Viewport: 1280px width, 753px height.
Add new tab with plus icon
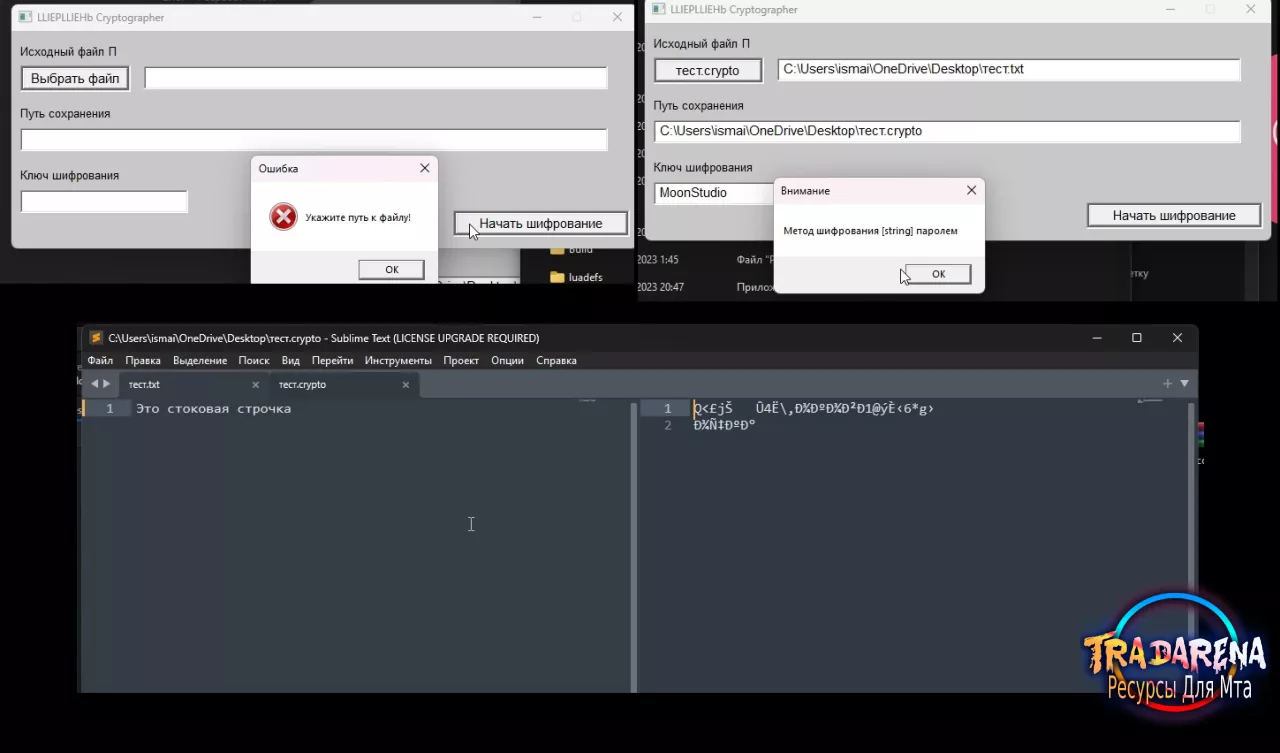click(x=1167, y=384)
